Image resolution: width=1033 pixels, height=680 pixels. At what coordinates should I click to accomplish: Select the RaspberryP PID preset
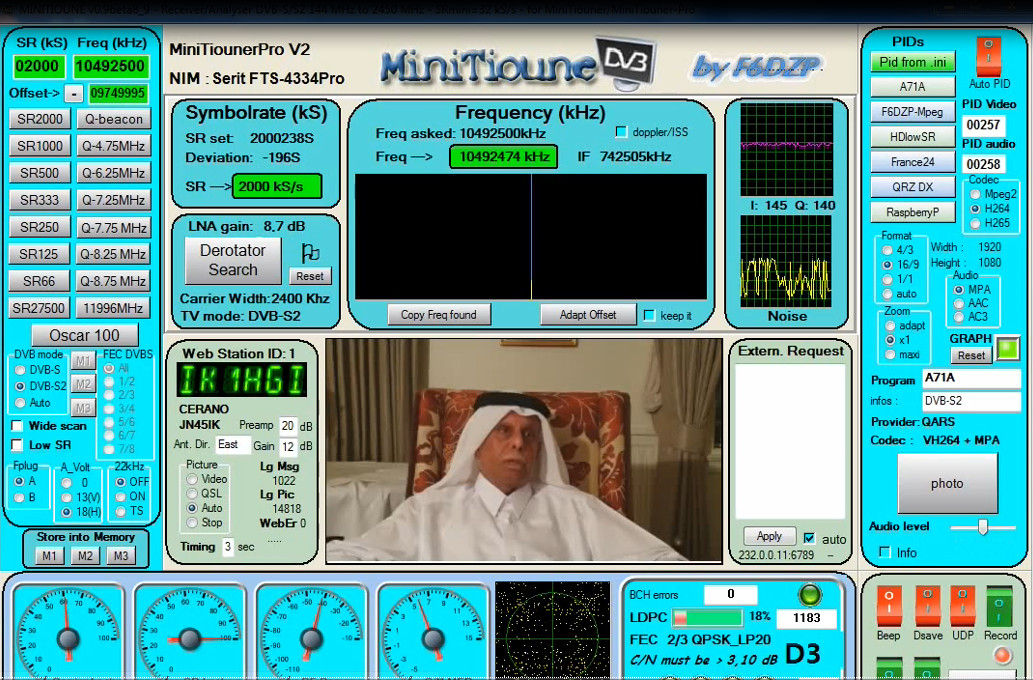pos(912,212)
